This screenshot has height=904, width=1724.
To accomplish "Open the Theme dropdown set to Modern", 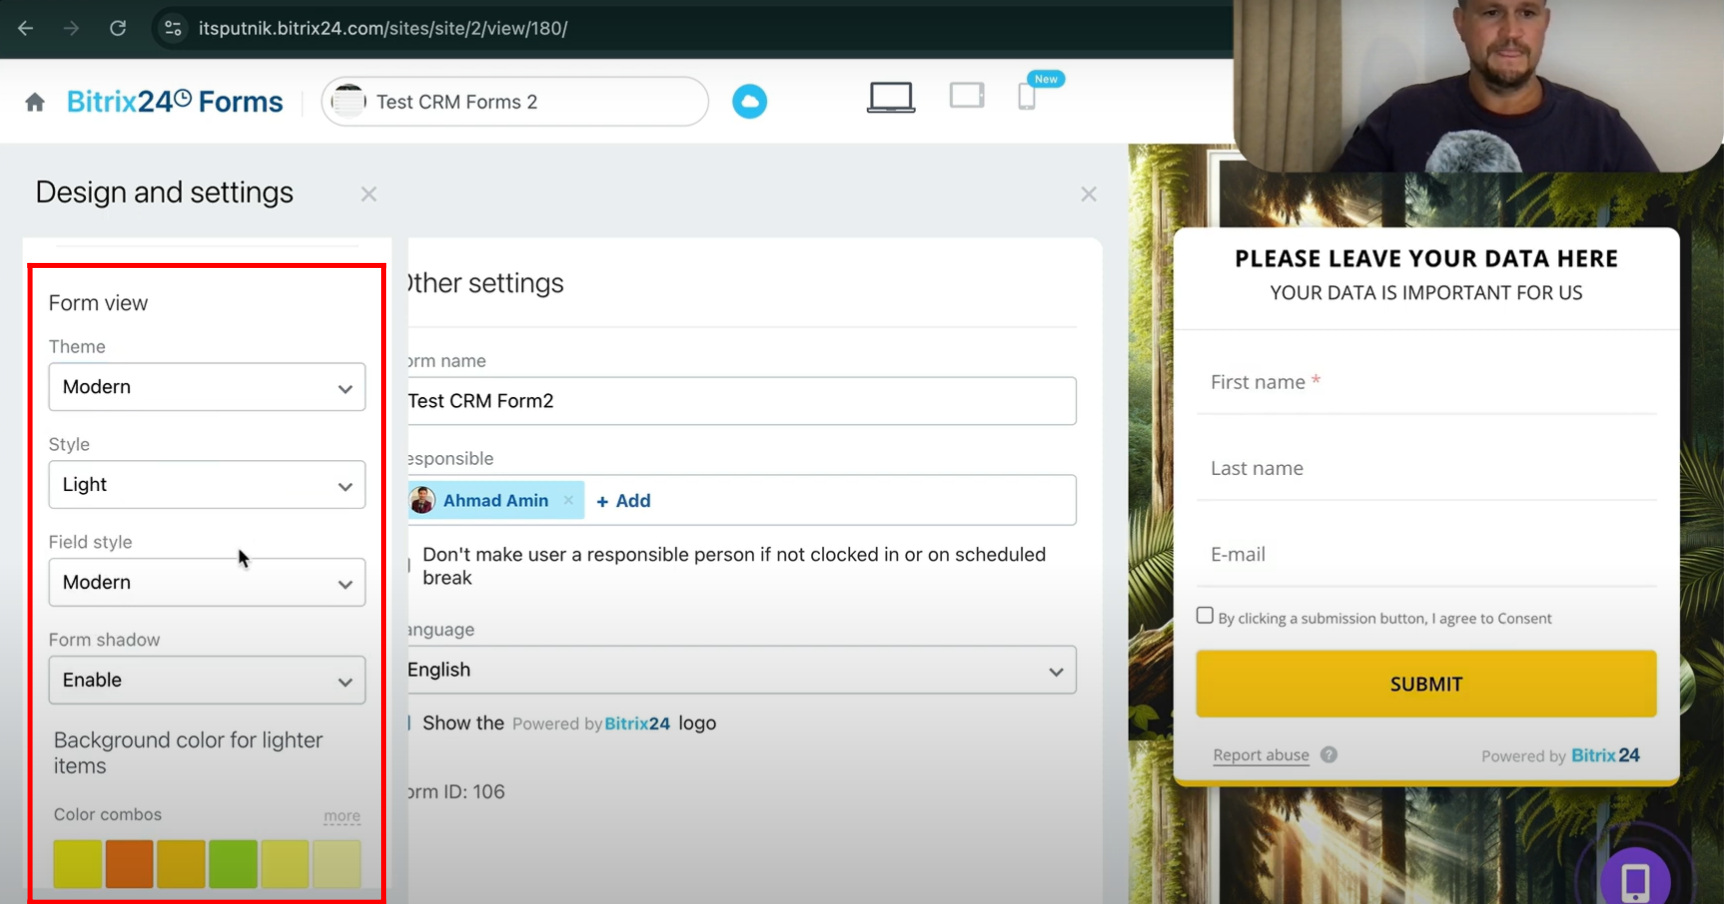I will [207, 387].
